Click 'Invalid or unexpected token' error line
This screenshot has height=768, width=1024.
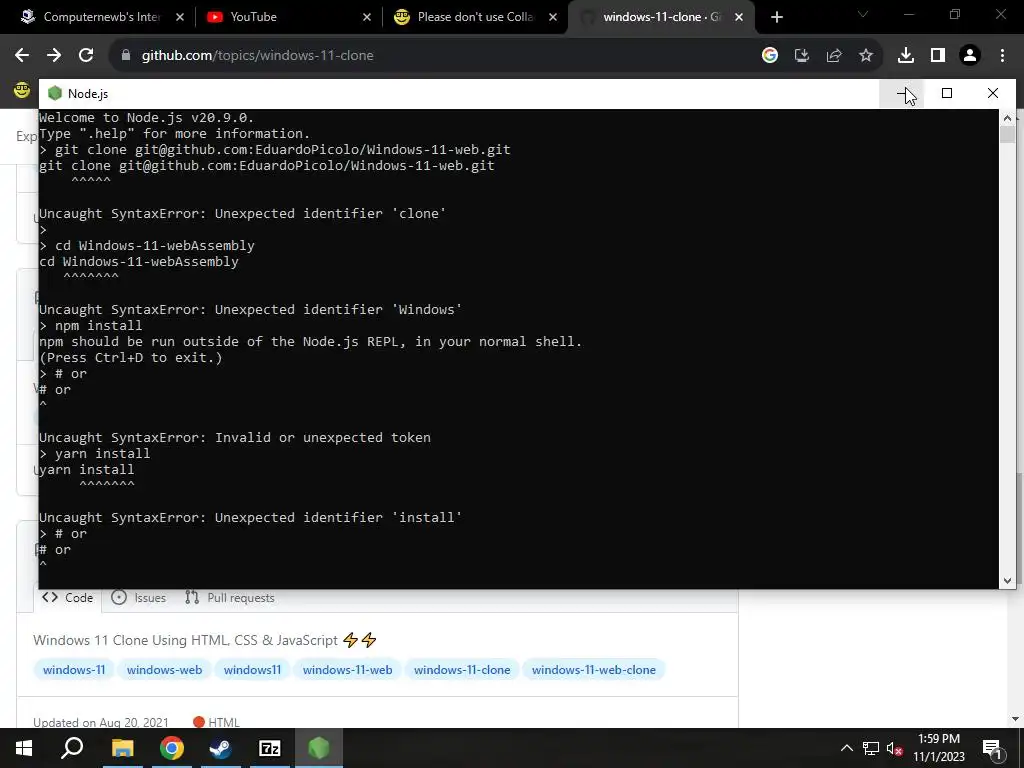tap(234, 438)
